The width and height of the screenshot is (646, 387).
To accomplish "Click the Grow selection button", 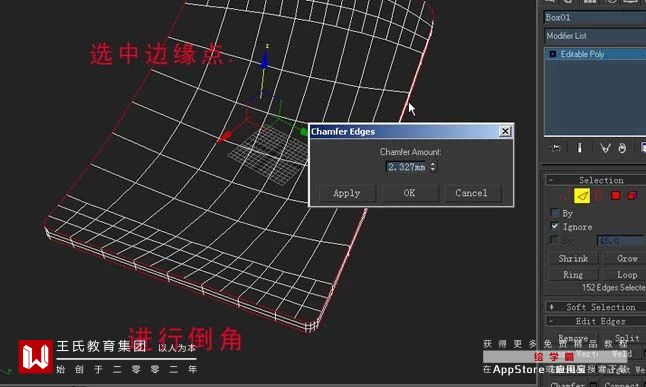I will click(x=624, y=258).
